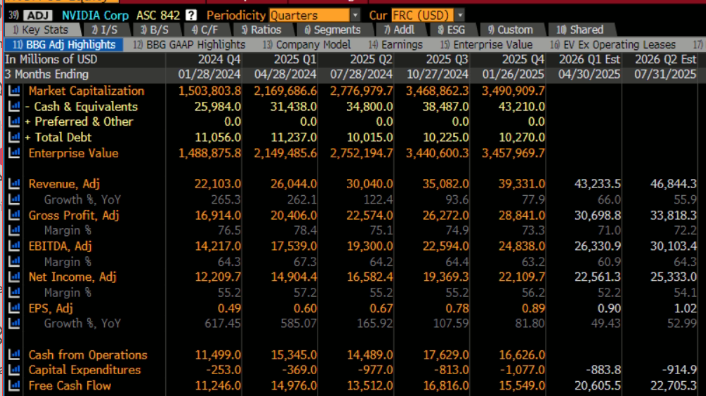Open chart icon for Gross Profit, Adj row

14,215
